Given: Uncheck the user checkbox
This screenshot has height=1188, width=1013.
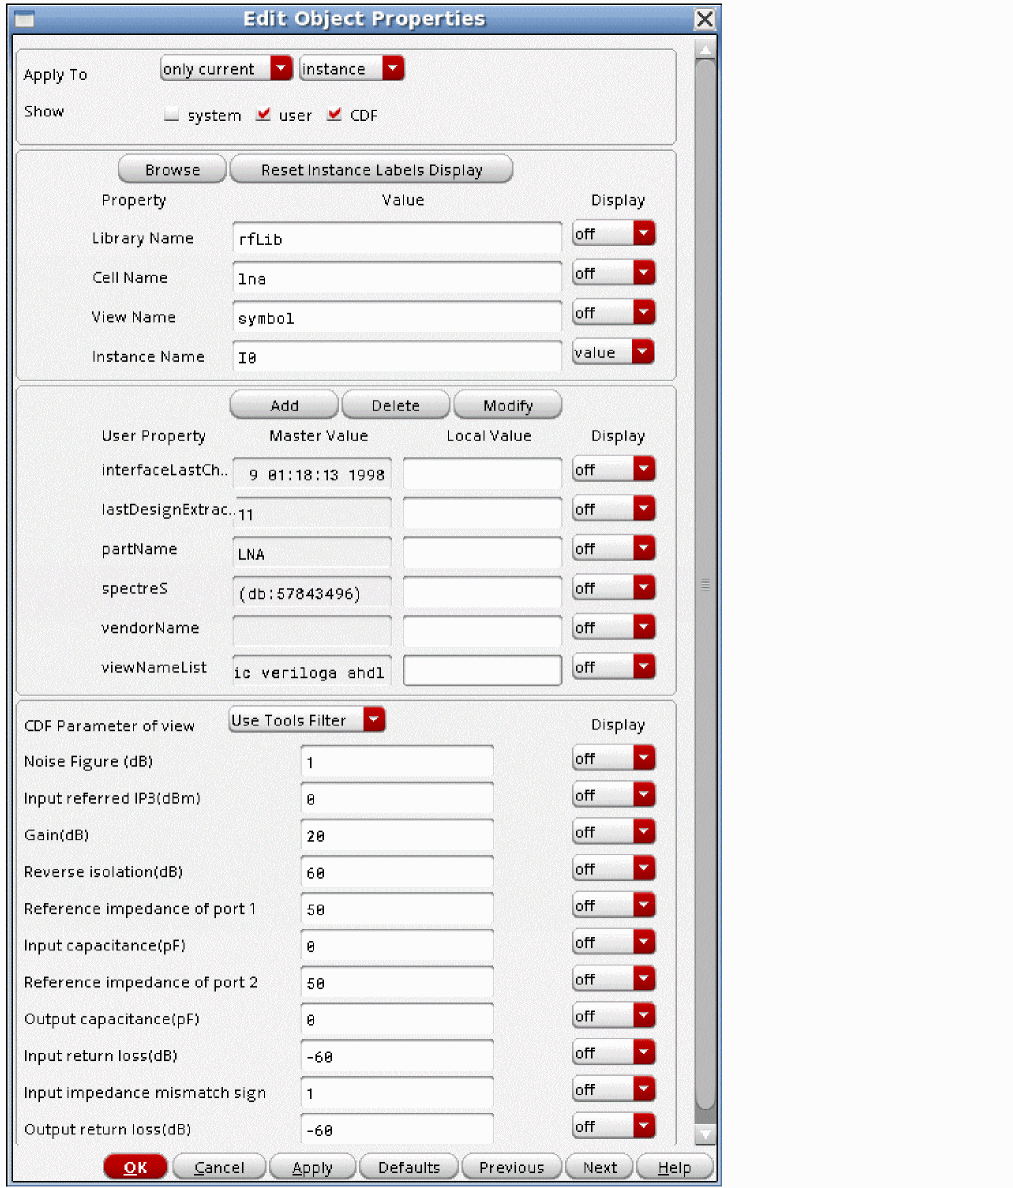Looking at the screenshot, I should click(263, 115).
